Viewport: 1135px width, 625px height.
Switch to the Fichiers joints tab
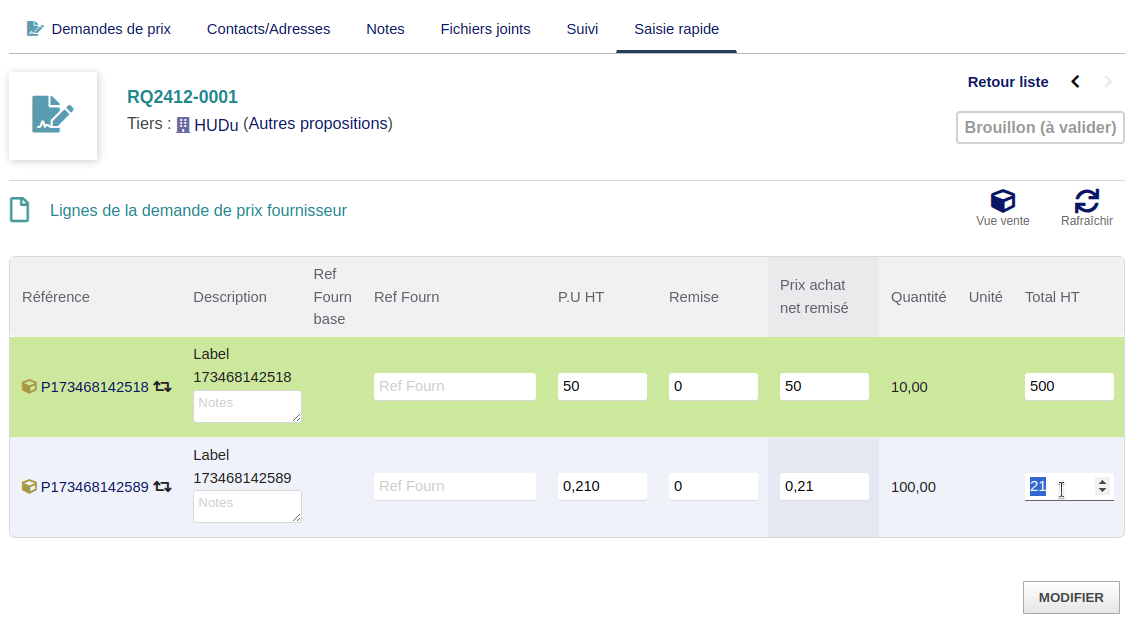tap(485, 29)
